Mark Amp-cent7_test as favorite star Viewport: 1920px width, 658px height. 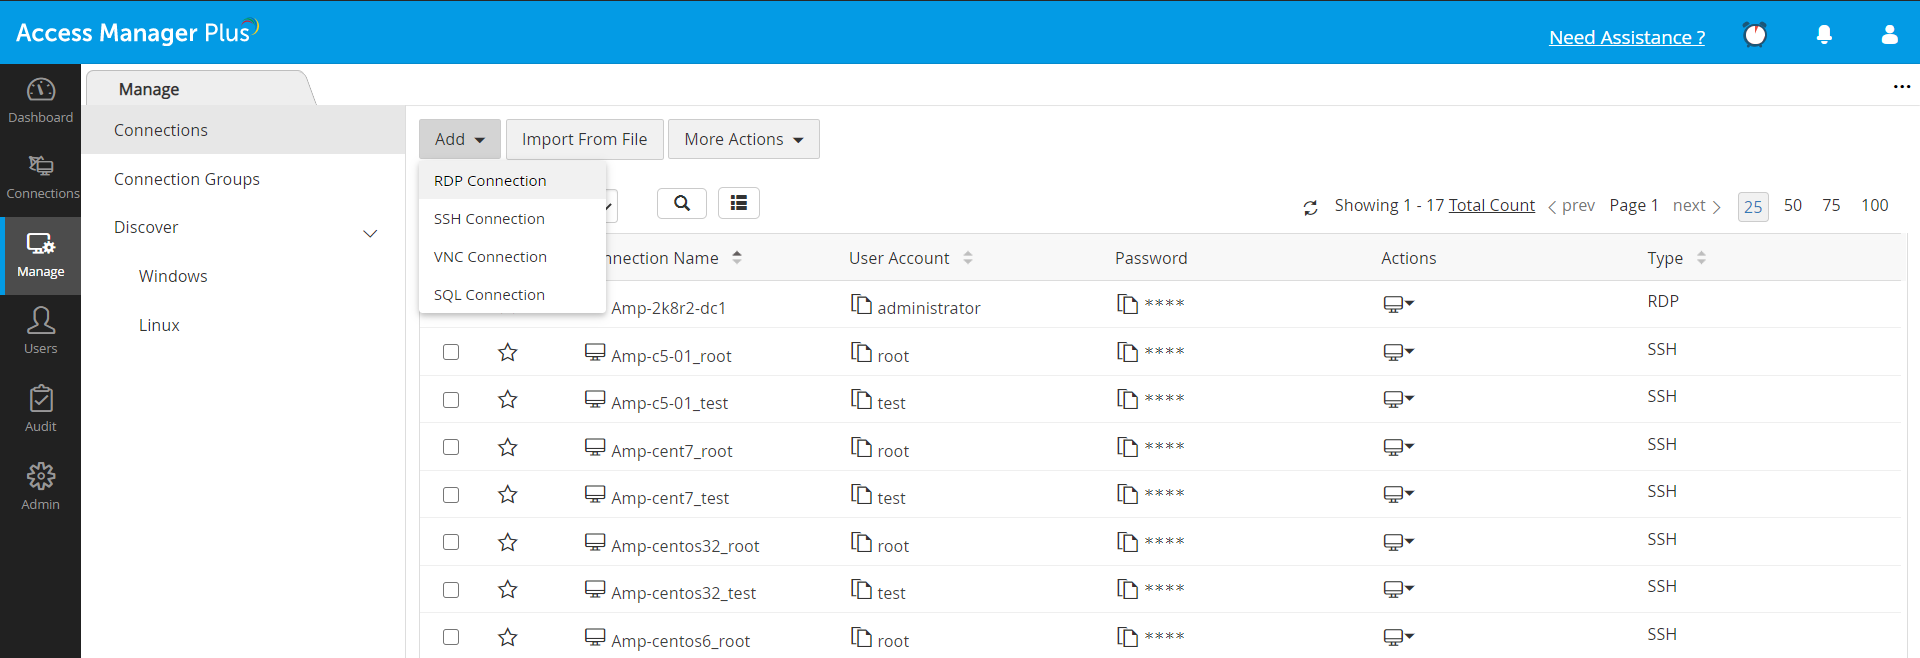click(x=508, y=494)
